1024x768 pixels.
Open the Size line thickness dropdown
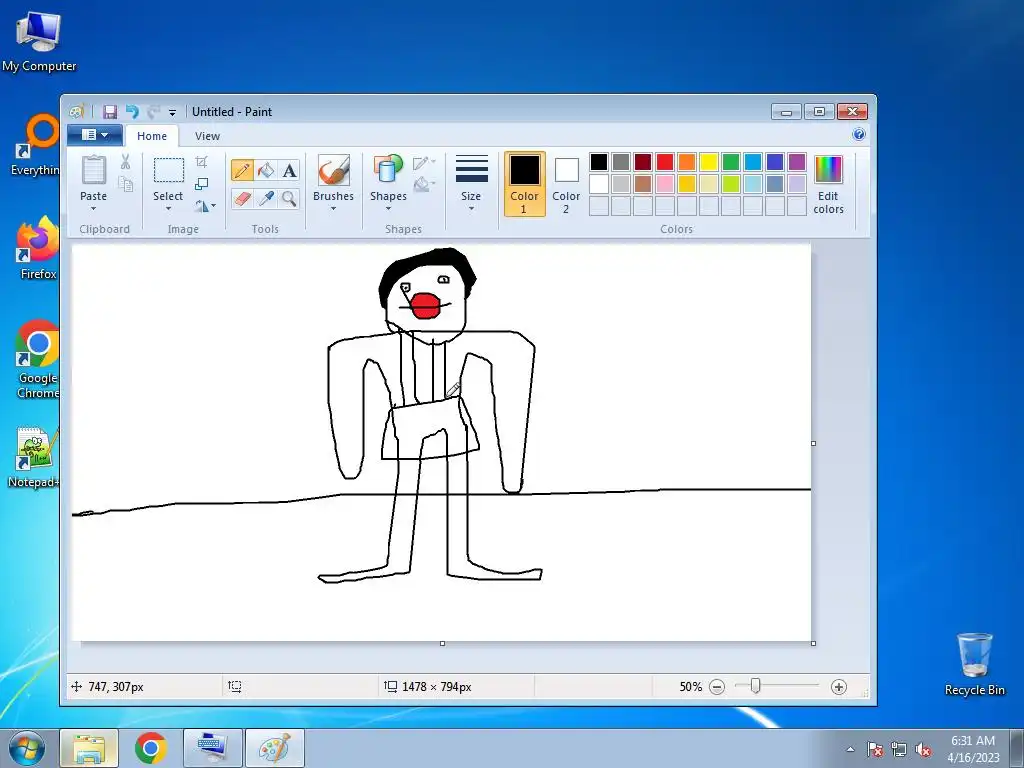click(471, 184)
